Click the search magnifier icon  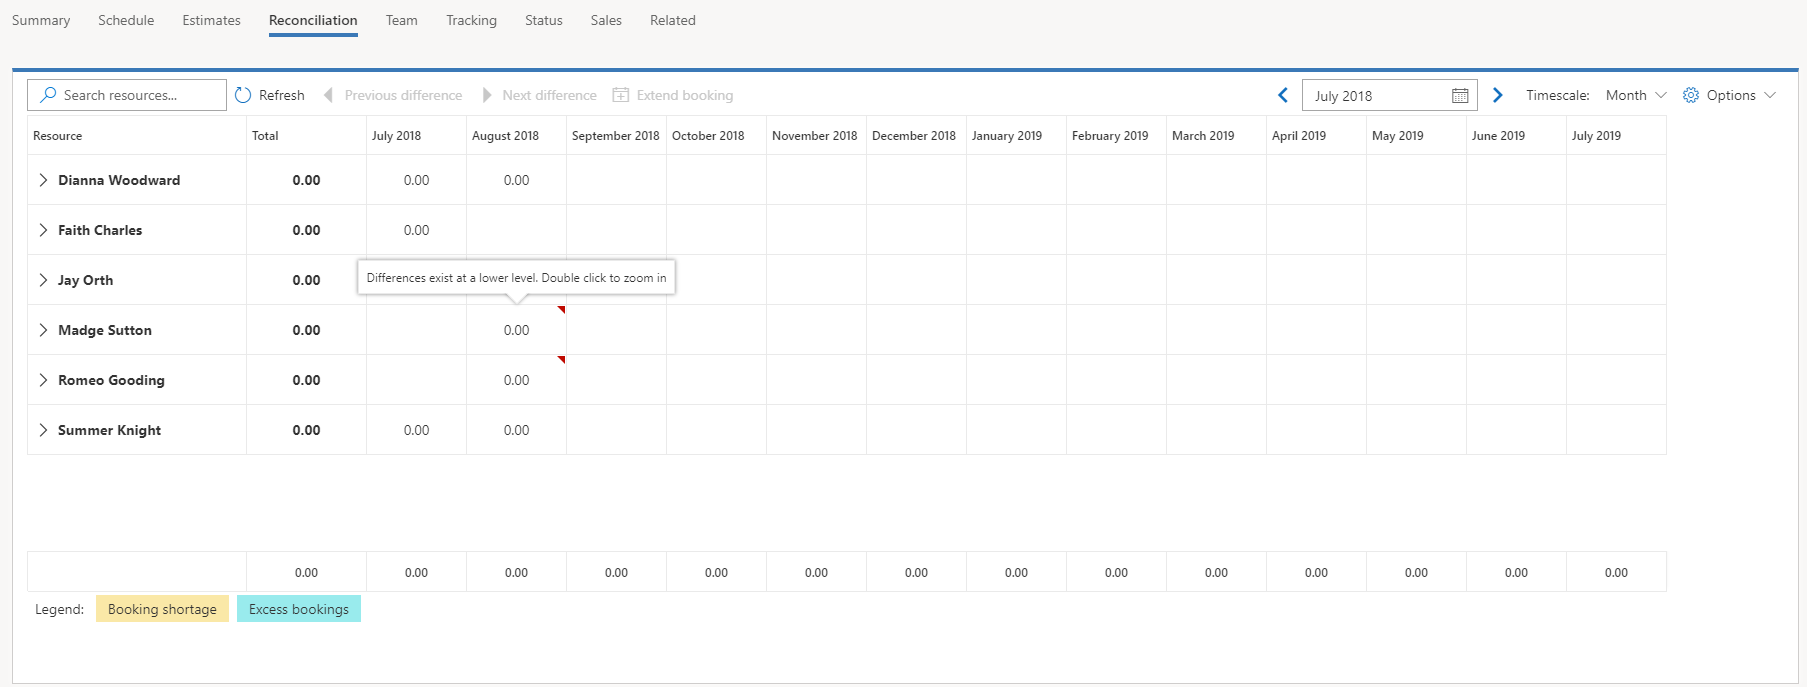click(x=48, y=95)
